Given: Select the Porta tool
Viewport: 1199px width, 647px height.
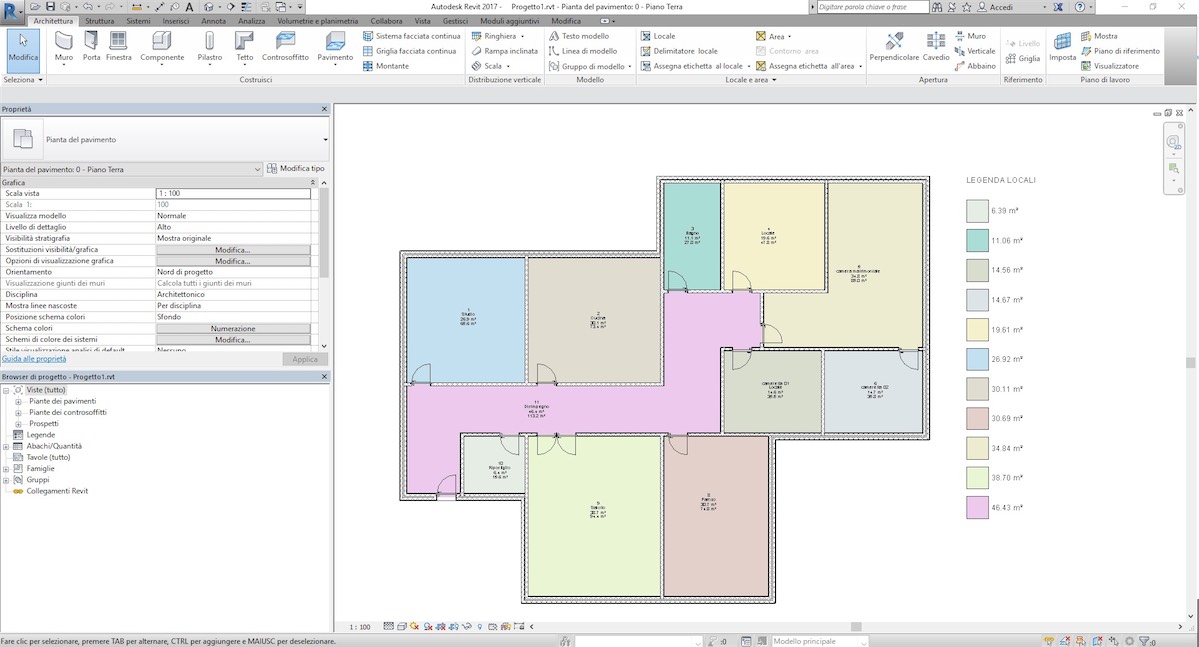Looking at the screenshot, I should point(91,45).
